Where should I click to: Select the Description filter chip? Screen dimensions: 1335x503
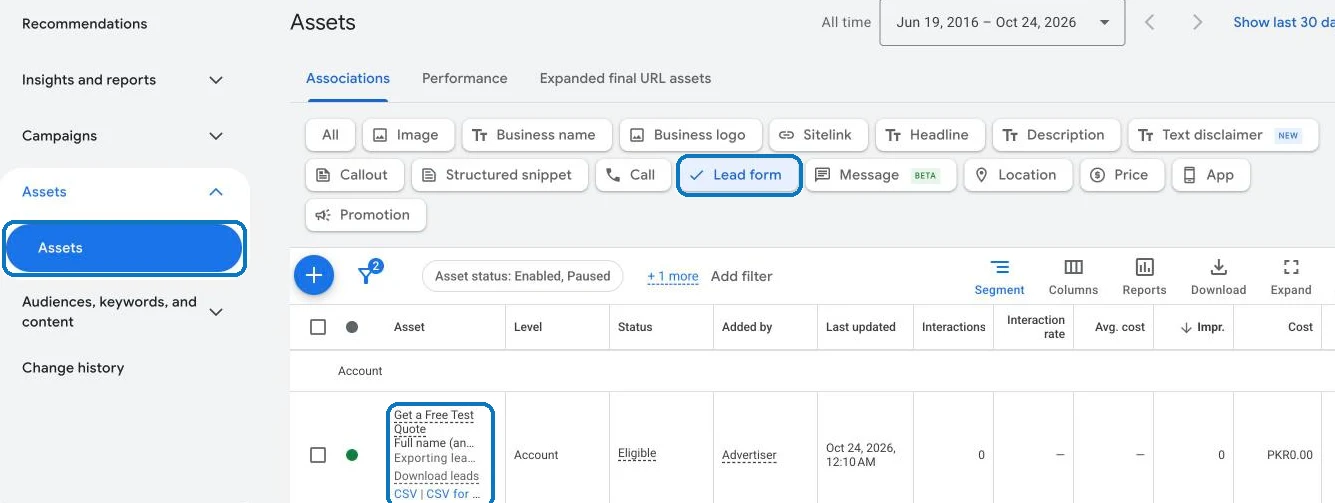pos(1055,135)
